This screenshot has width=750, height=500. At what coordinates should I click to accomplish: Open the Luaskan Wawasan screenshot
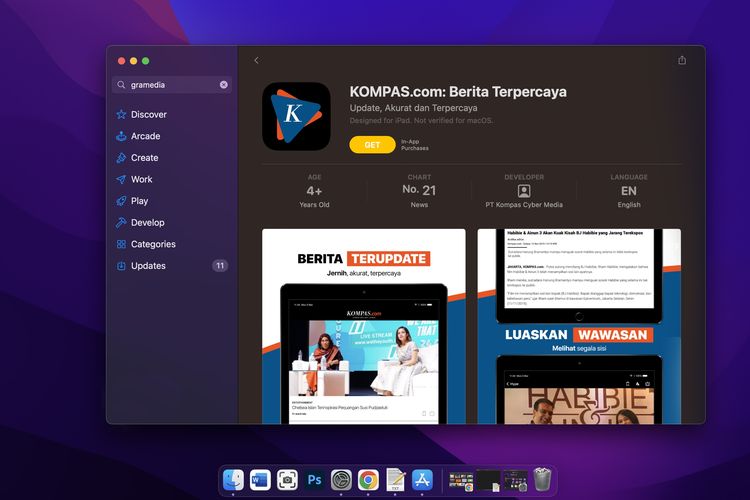(x=579, y=326)
